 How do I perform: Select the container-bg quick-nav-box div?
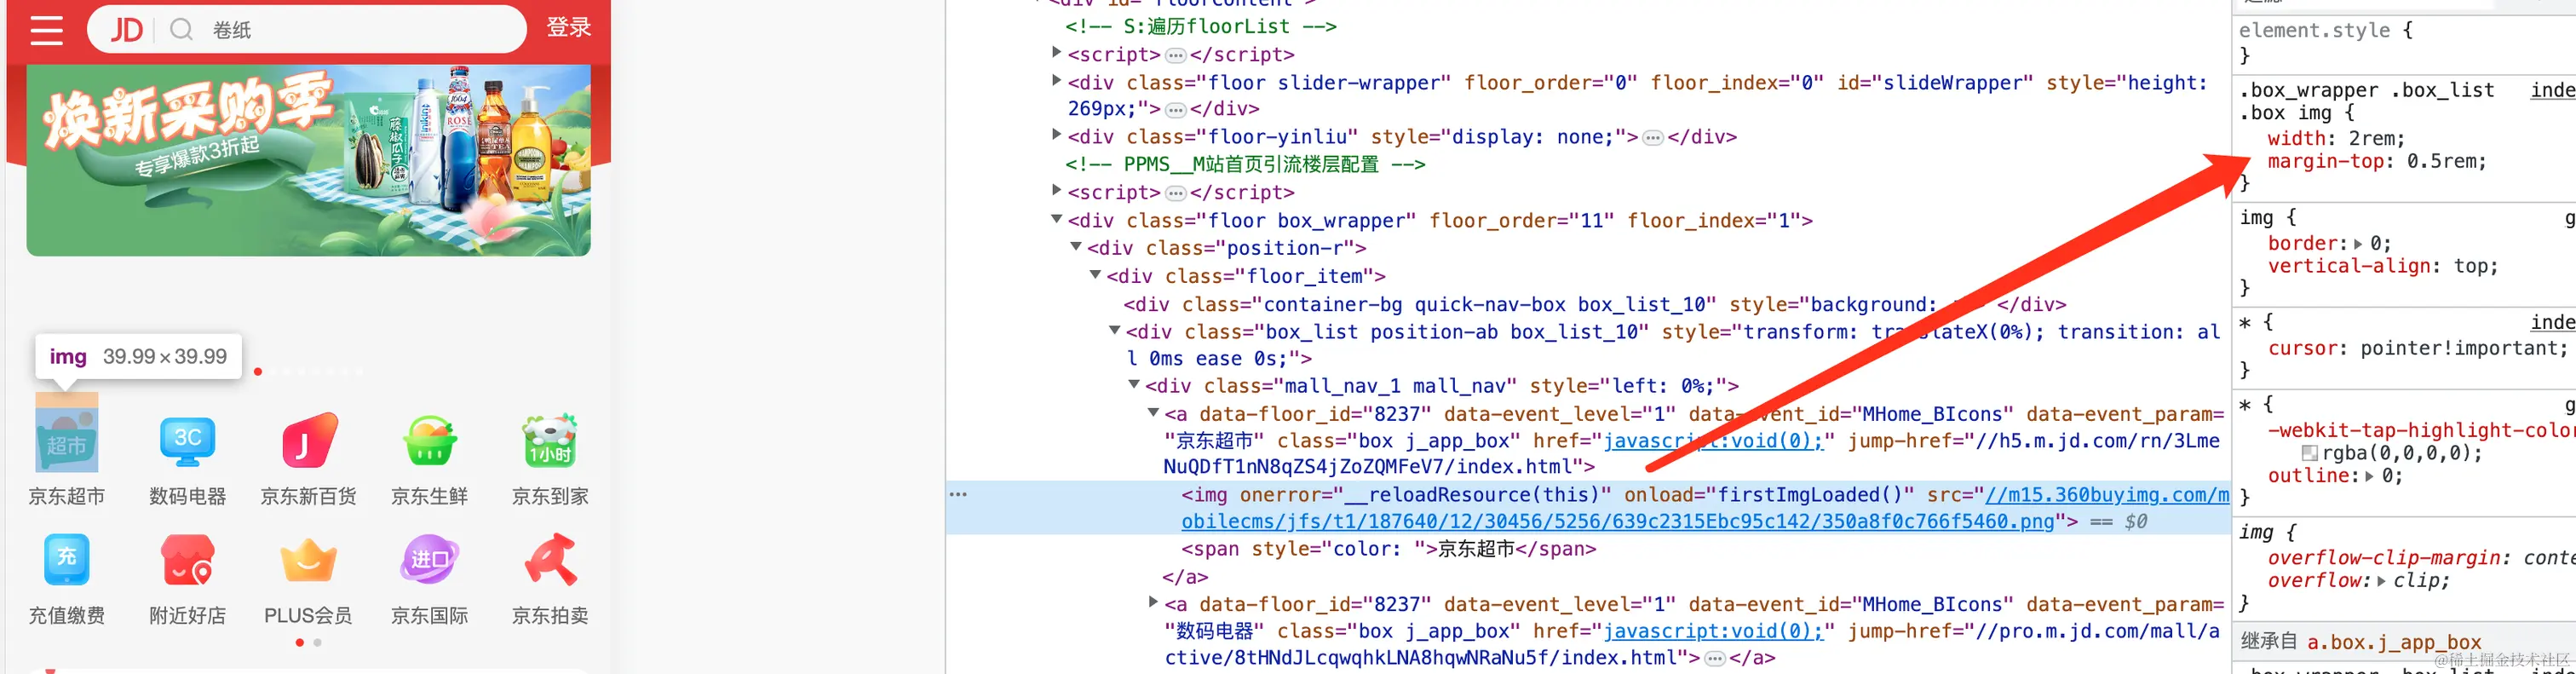[1594, 304]
